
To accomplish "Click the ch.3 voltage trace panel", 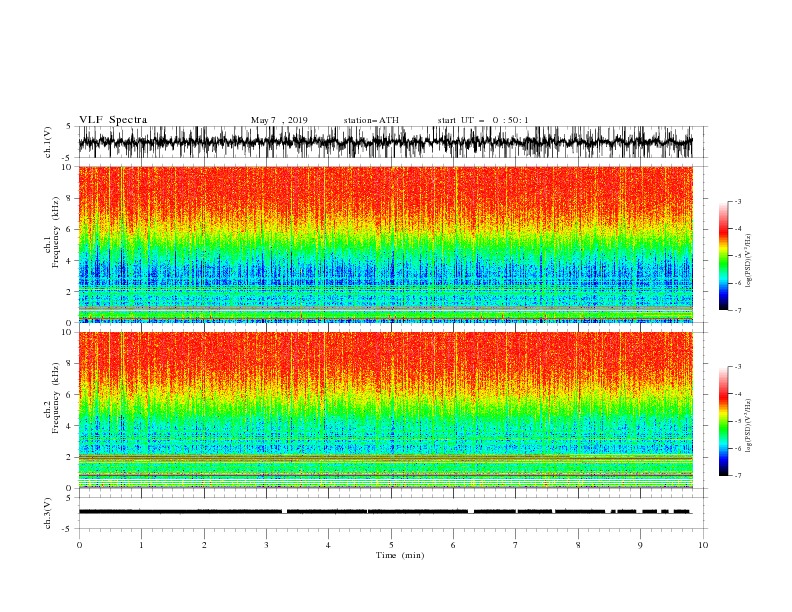I will click(x=392, y=513).
